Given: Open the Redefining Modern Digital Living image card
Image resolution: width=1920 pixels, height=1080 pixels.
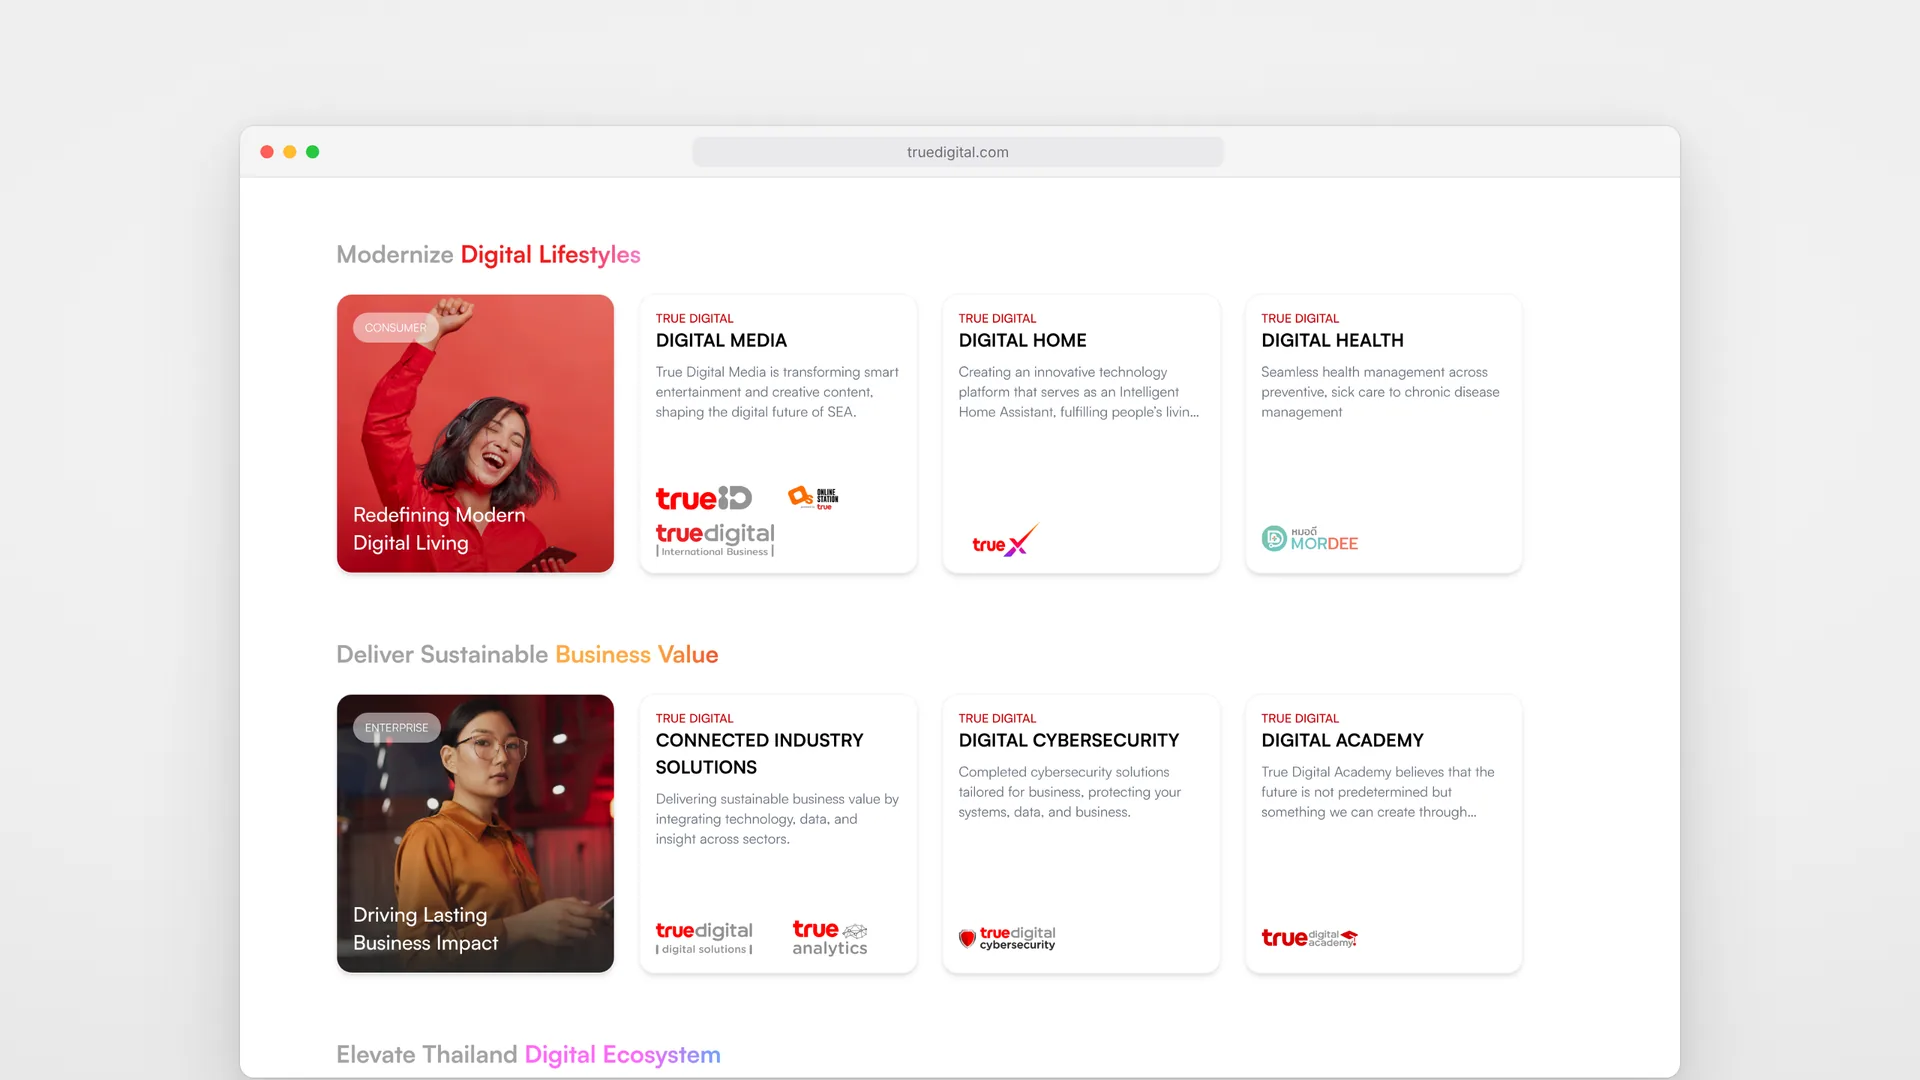Looking at the screenshot, I should click(475, 433).
